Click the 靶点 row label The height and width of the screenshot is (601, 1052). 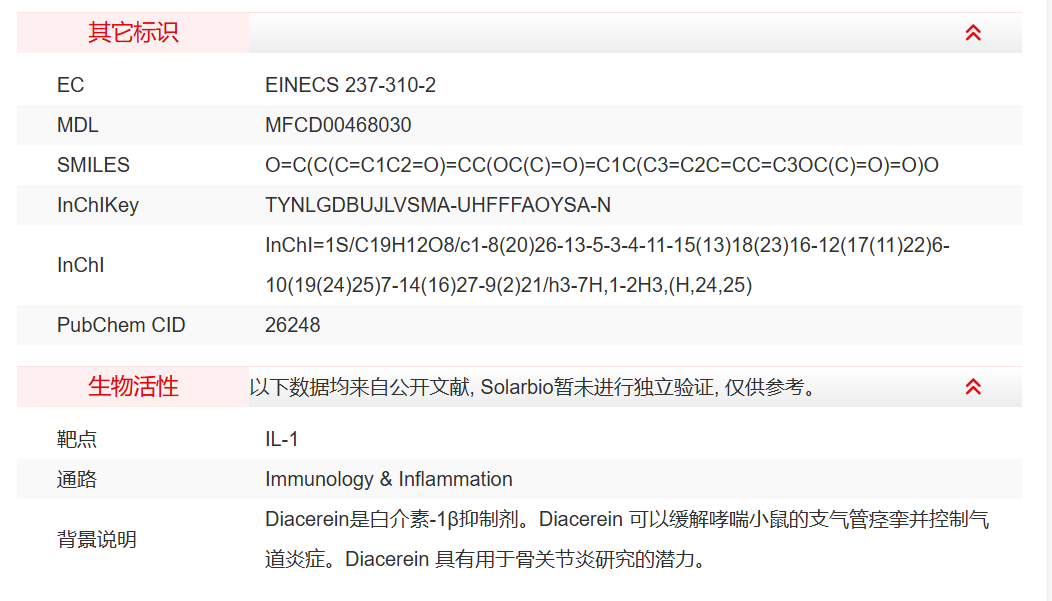(x=77, y=439)
